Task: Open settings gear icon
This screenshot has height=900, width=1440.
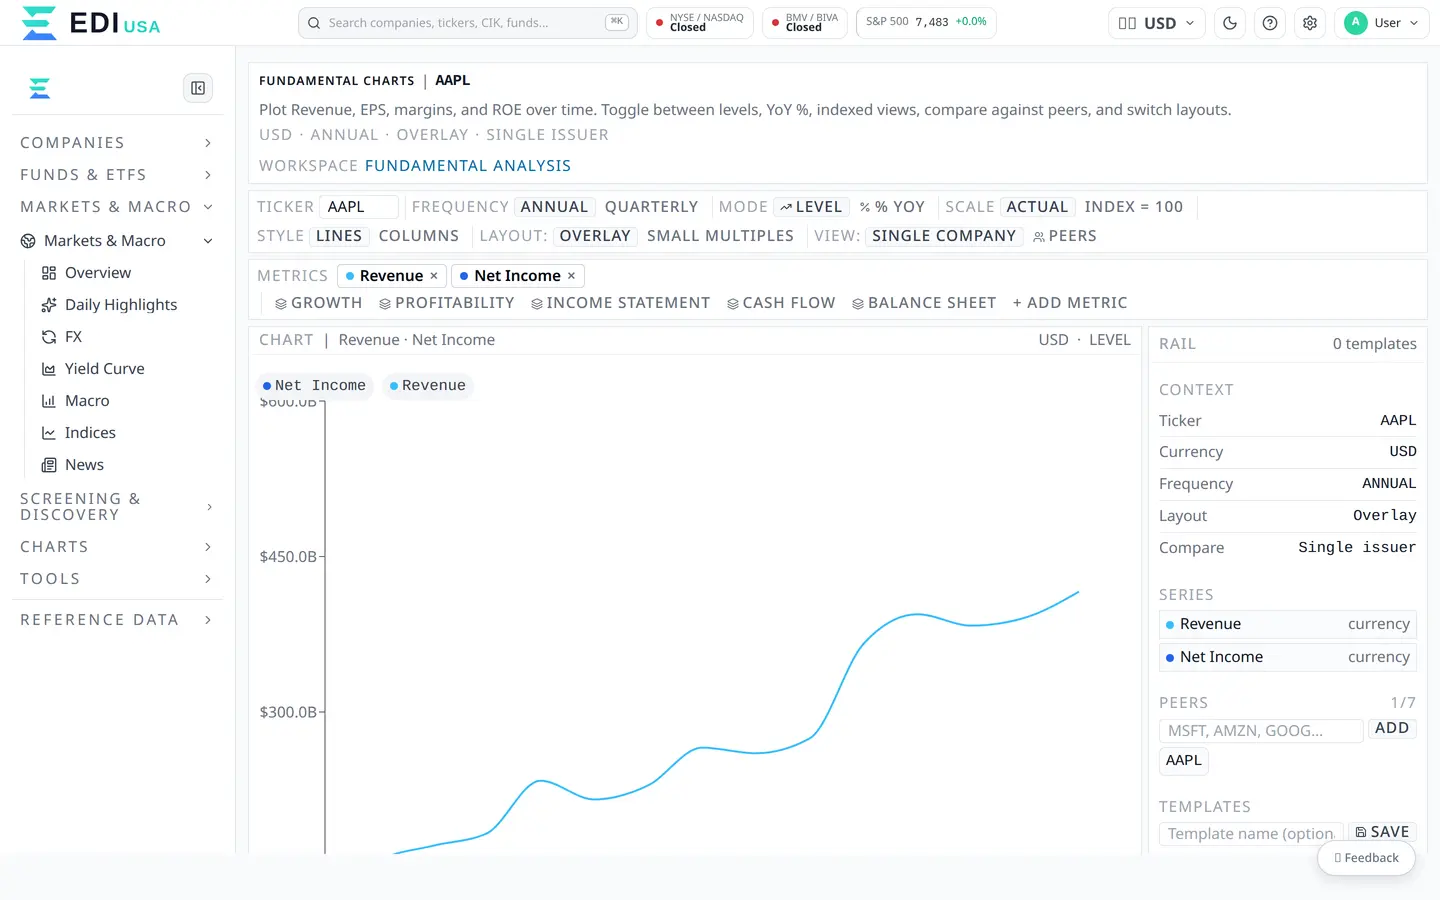Action: pos(1310,23)
